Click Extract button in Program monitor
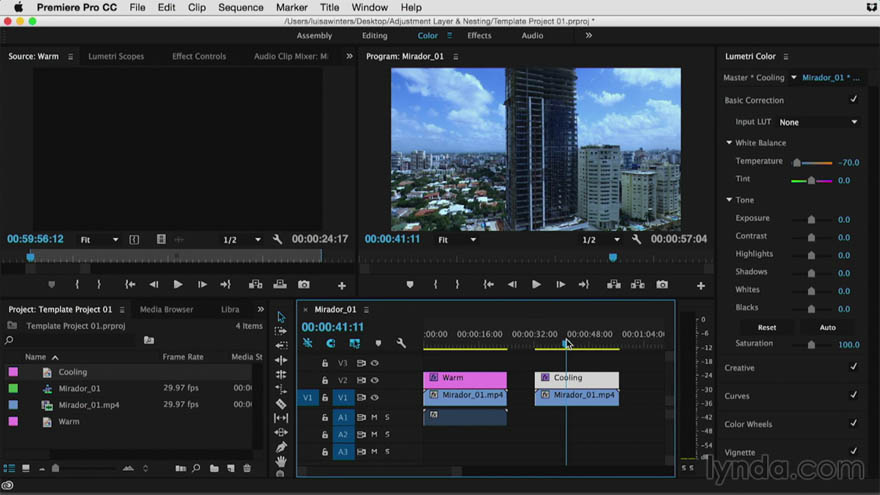Screen dimensions: 880x495 (x=638, y=285)
